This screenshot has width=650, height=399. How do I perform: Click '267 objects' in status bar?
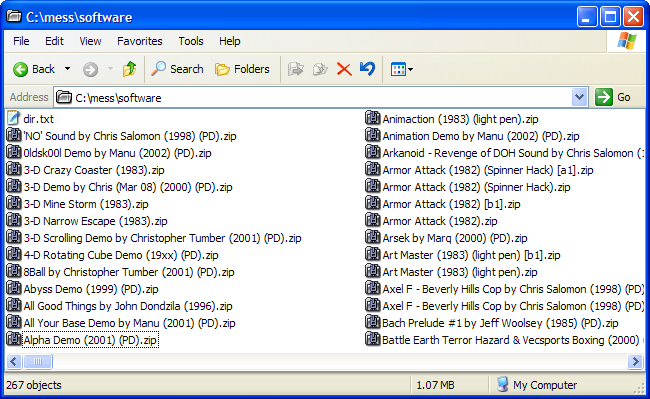(34, 385)
